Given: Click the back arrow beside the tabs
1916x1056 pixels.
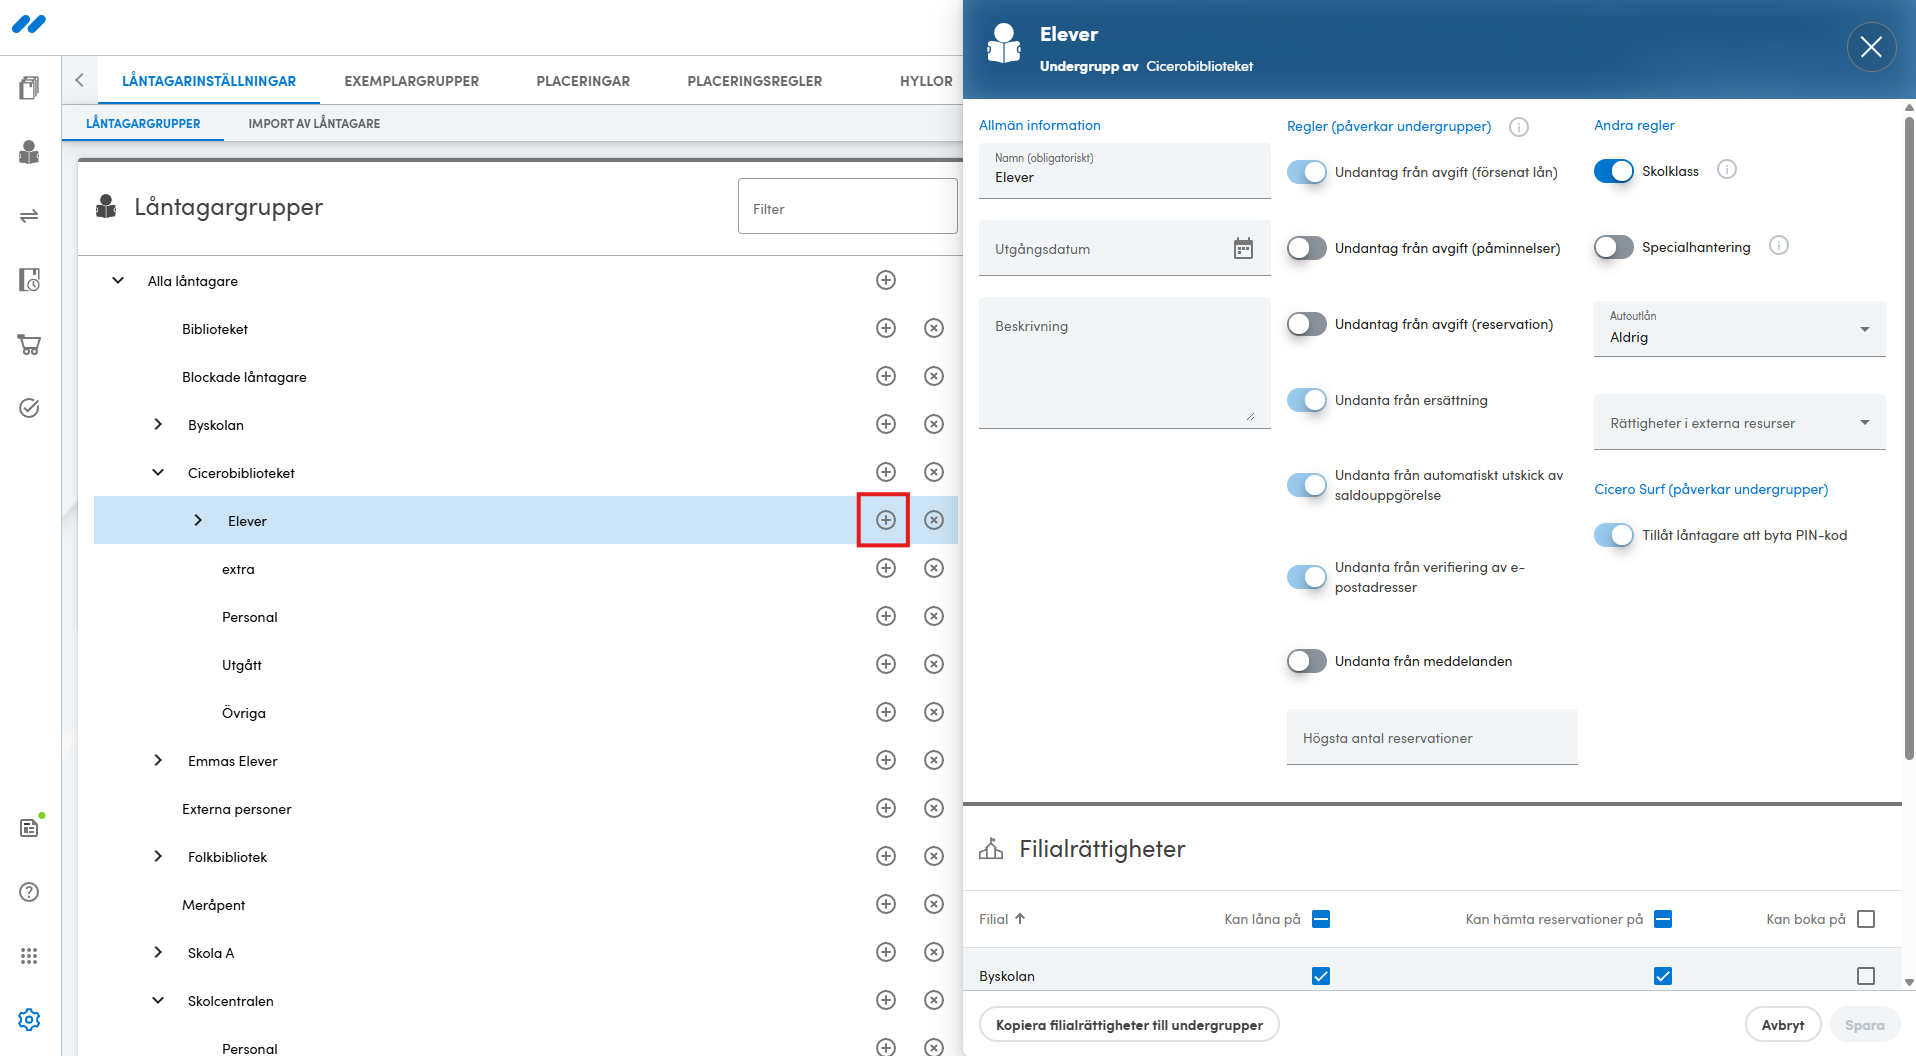Looking at the screenshot, I should click(79, 80).
